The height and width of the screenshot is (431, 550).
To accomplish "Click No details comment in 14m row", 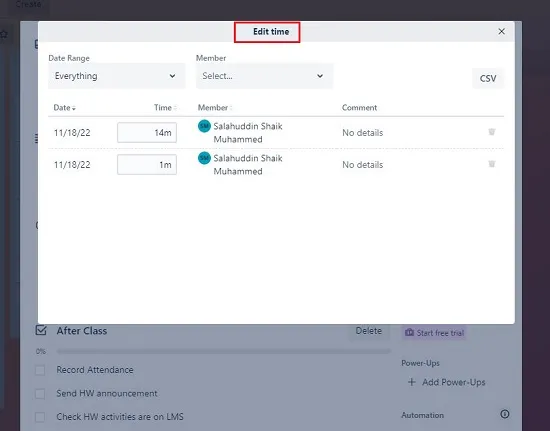I will [x=362, y=133].
